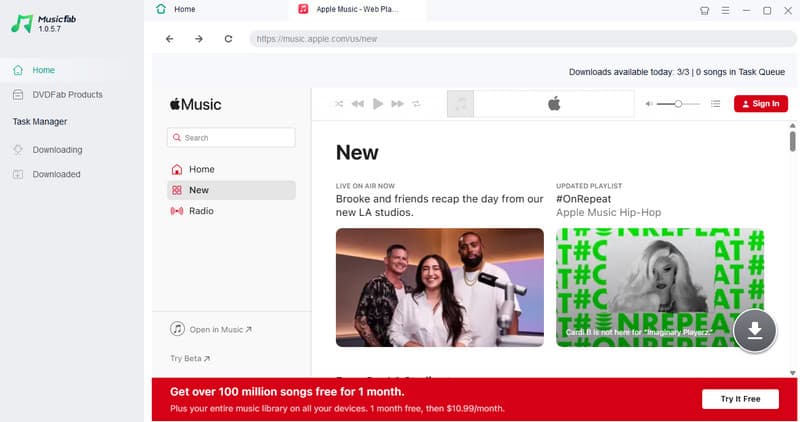Open the playing next queue list
Screen dimensions: 800x422
click(x=715, y=104)
